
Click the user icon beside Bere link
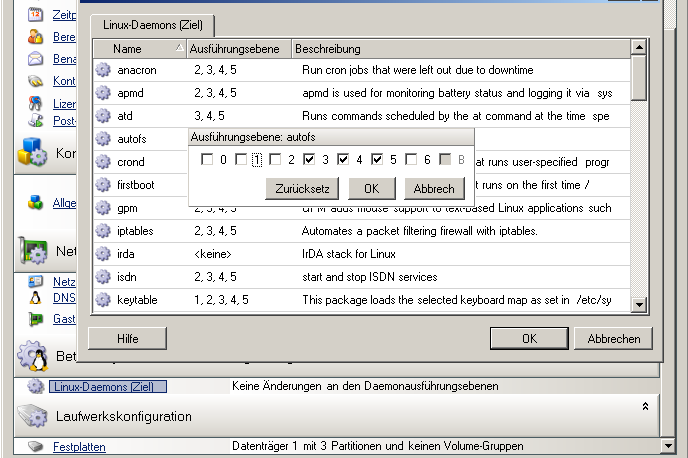tap(36, 36)
